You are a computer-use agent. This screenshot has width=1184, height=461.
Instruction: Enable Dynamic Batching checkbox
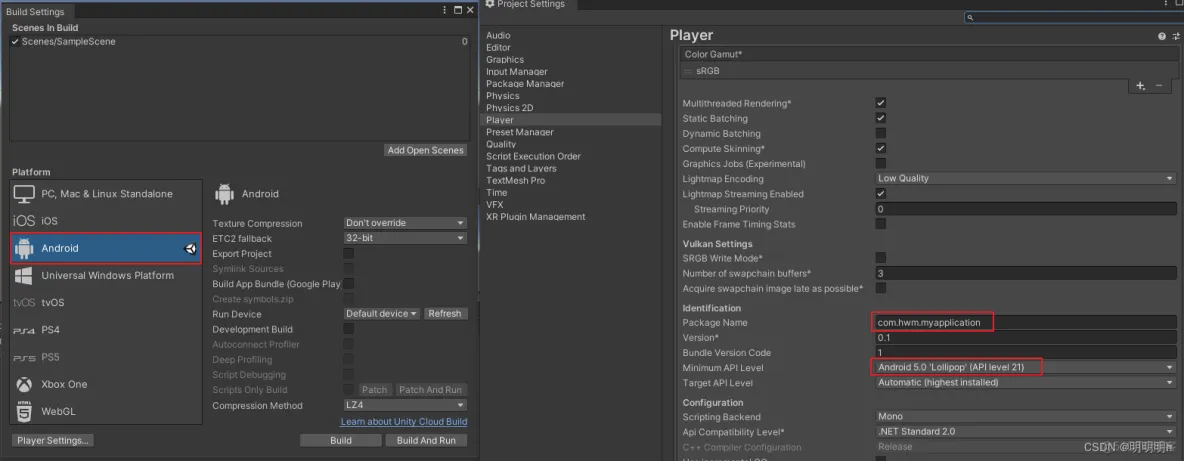click(880, 133)
